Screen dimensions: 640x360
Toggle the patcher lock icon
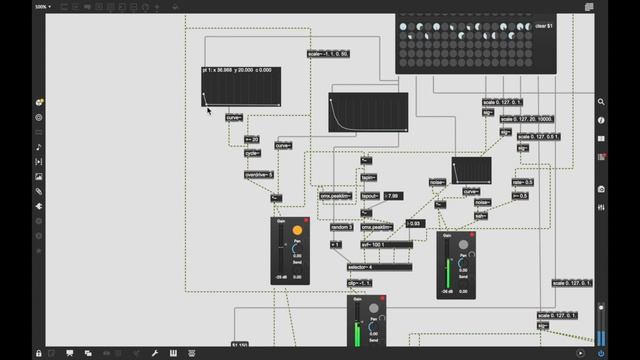pos(39,353)
